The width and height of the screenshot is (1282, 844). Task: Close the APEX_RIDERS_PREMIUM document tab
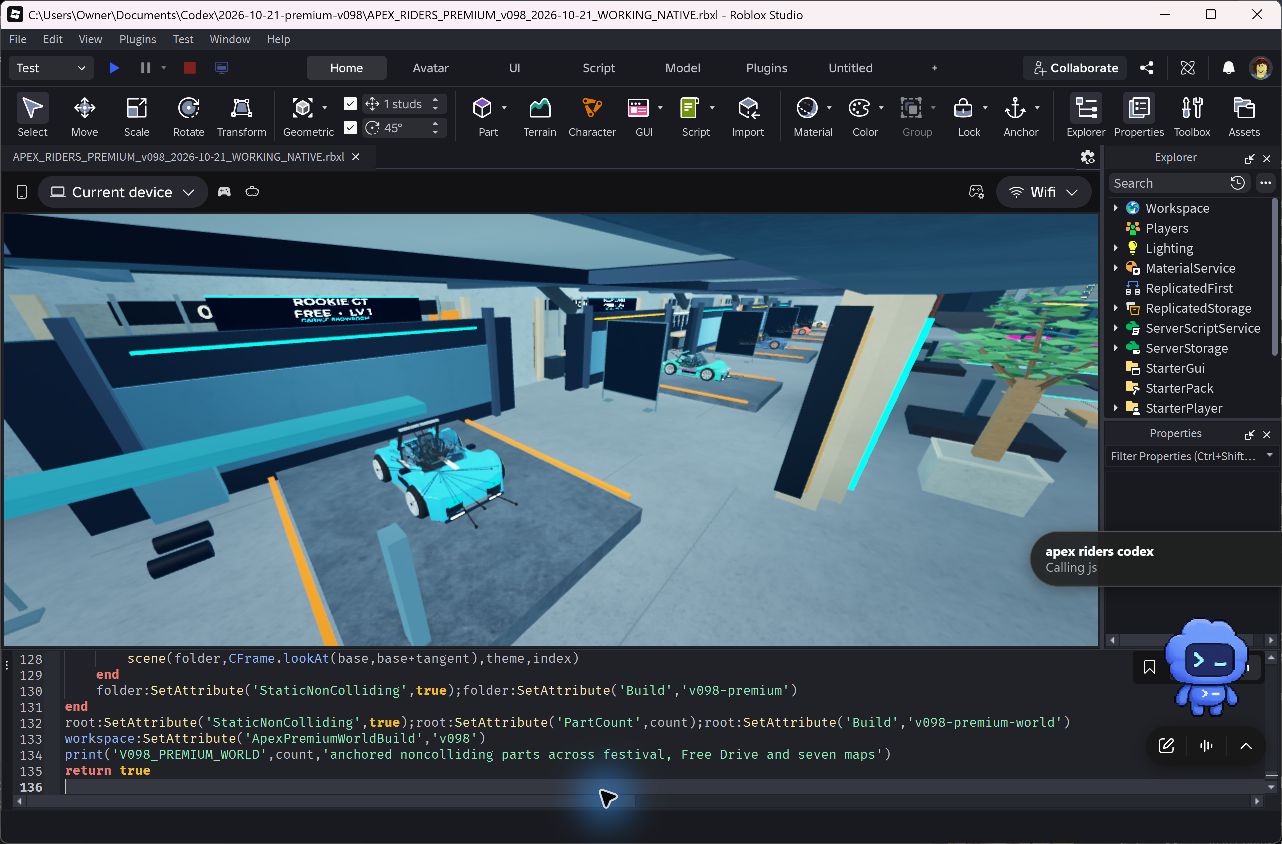point(356,157)
